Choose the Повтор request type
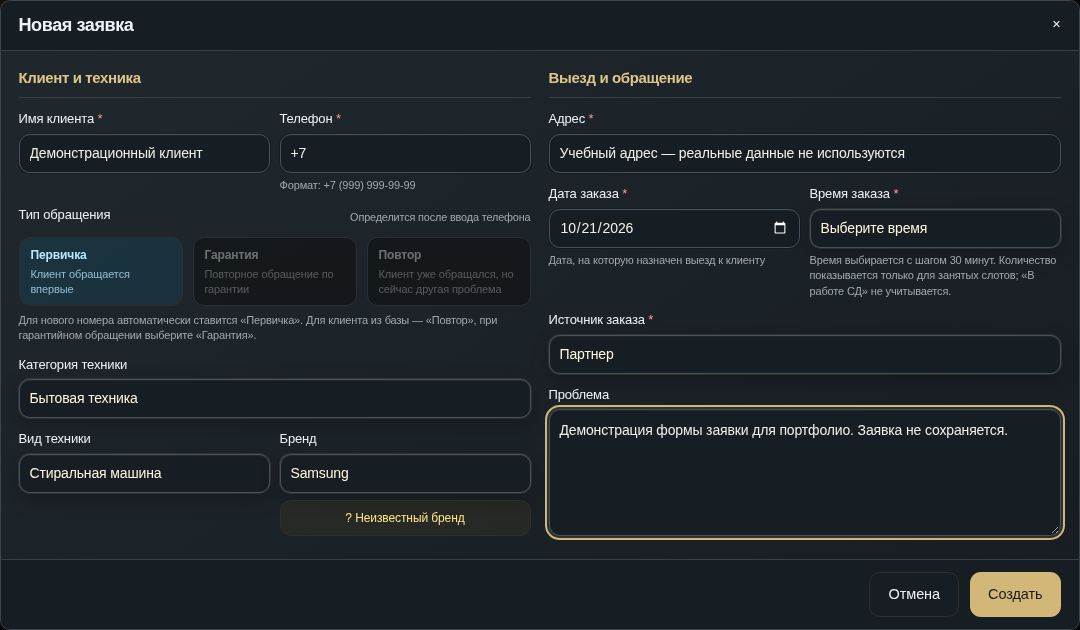The height and width of the screenshot is (630, 1080). click(x=448, y=271)
